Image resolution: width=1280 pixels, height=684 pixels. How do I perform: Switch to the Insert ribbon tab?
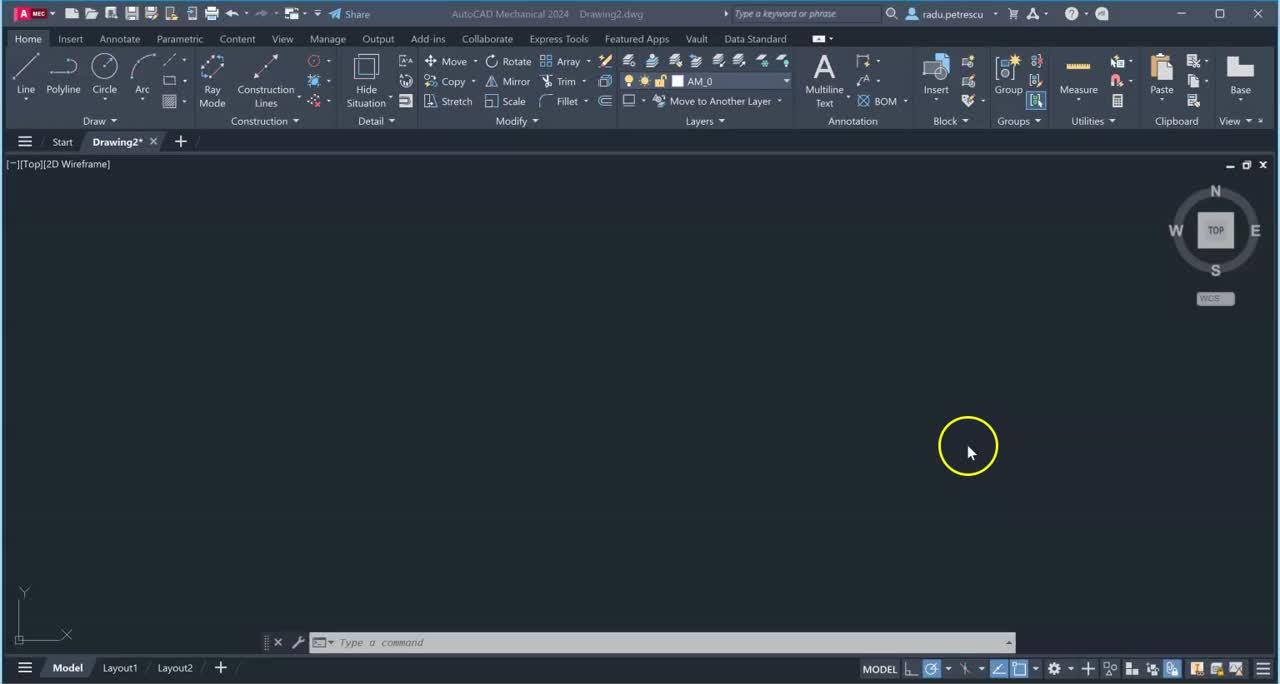click(70, 39)
